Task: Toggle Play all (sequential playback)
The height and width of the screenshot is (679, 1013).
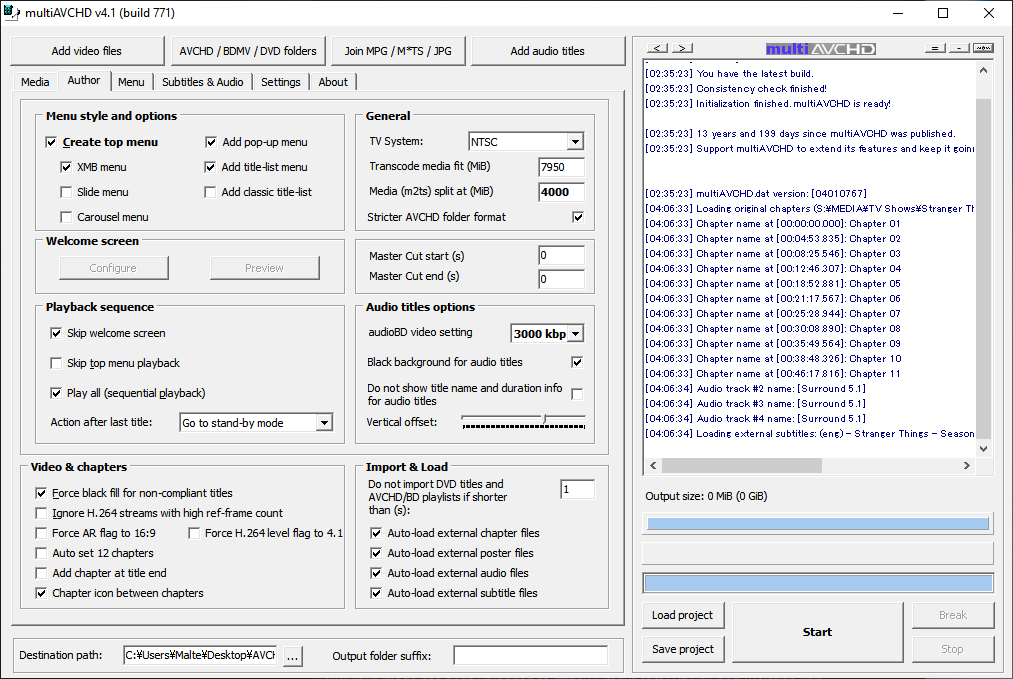Action: click(56, 393)
